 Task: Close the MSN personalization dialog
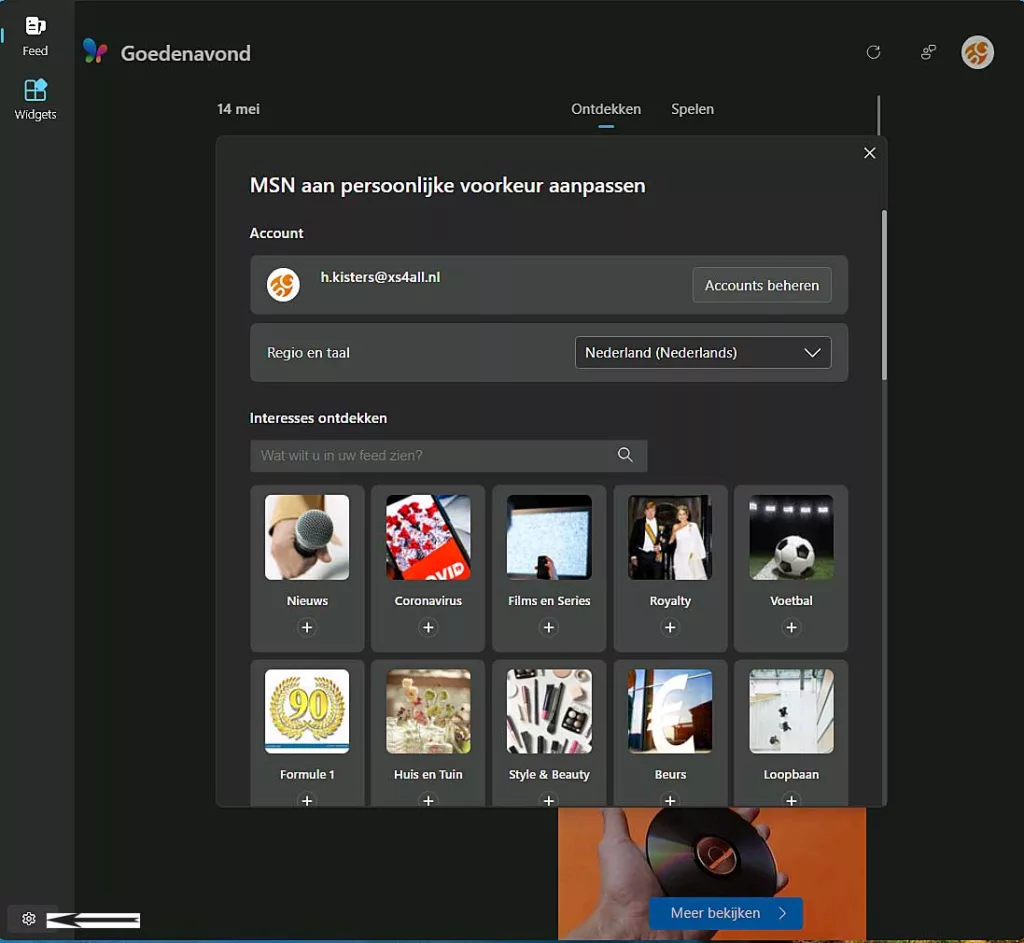pos(869,153)
